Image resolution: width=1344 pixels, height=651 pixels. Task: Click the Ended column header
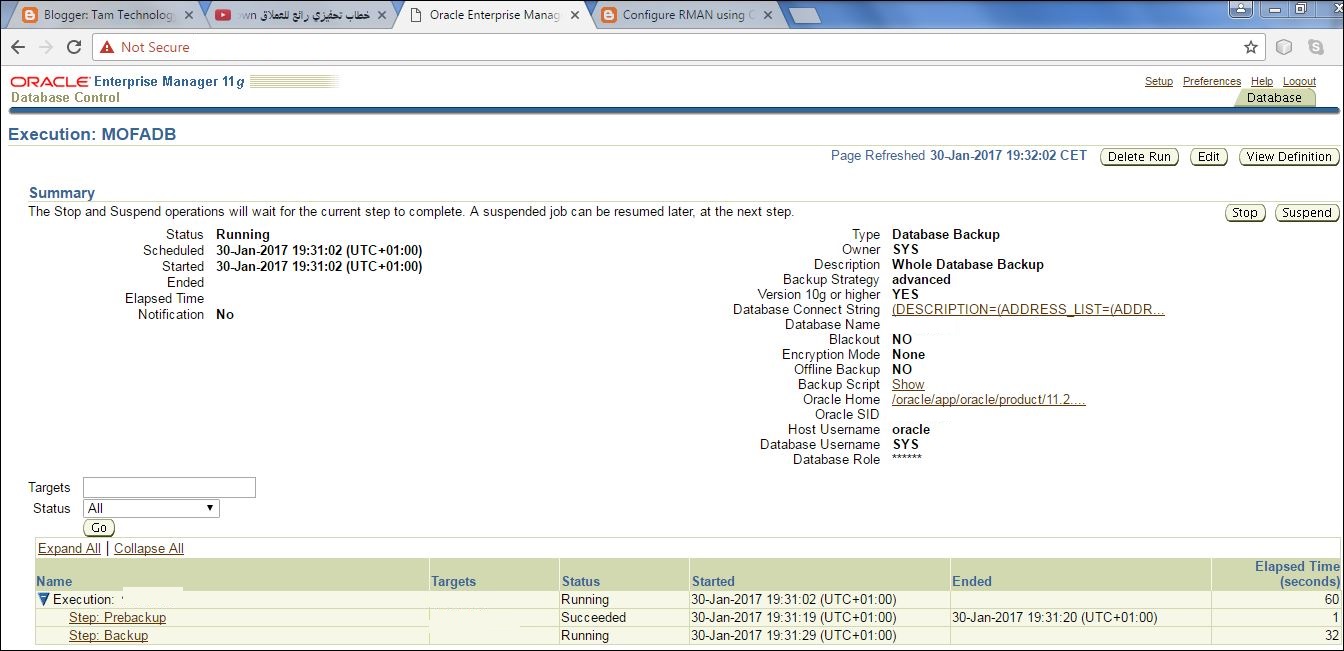(x=972, y=581)
